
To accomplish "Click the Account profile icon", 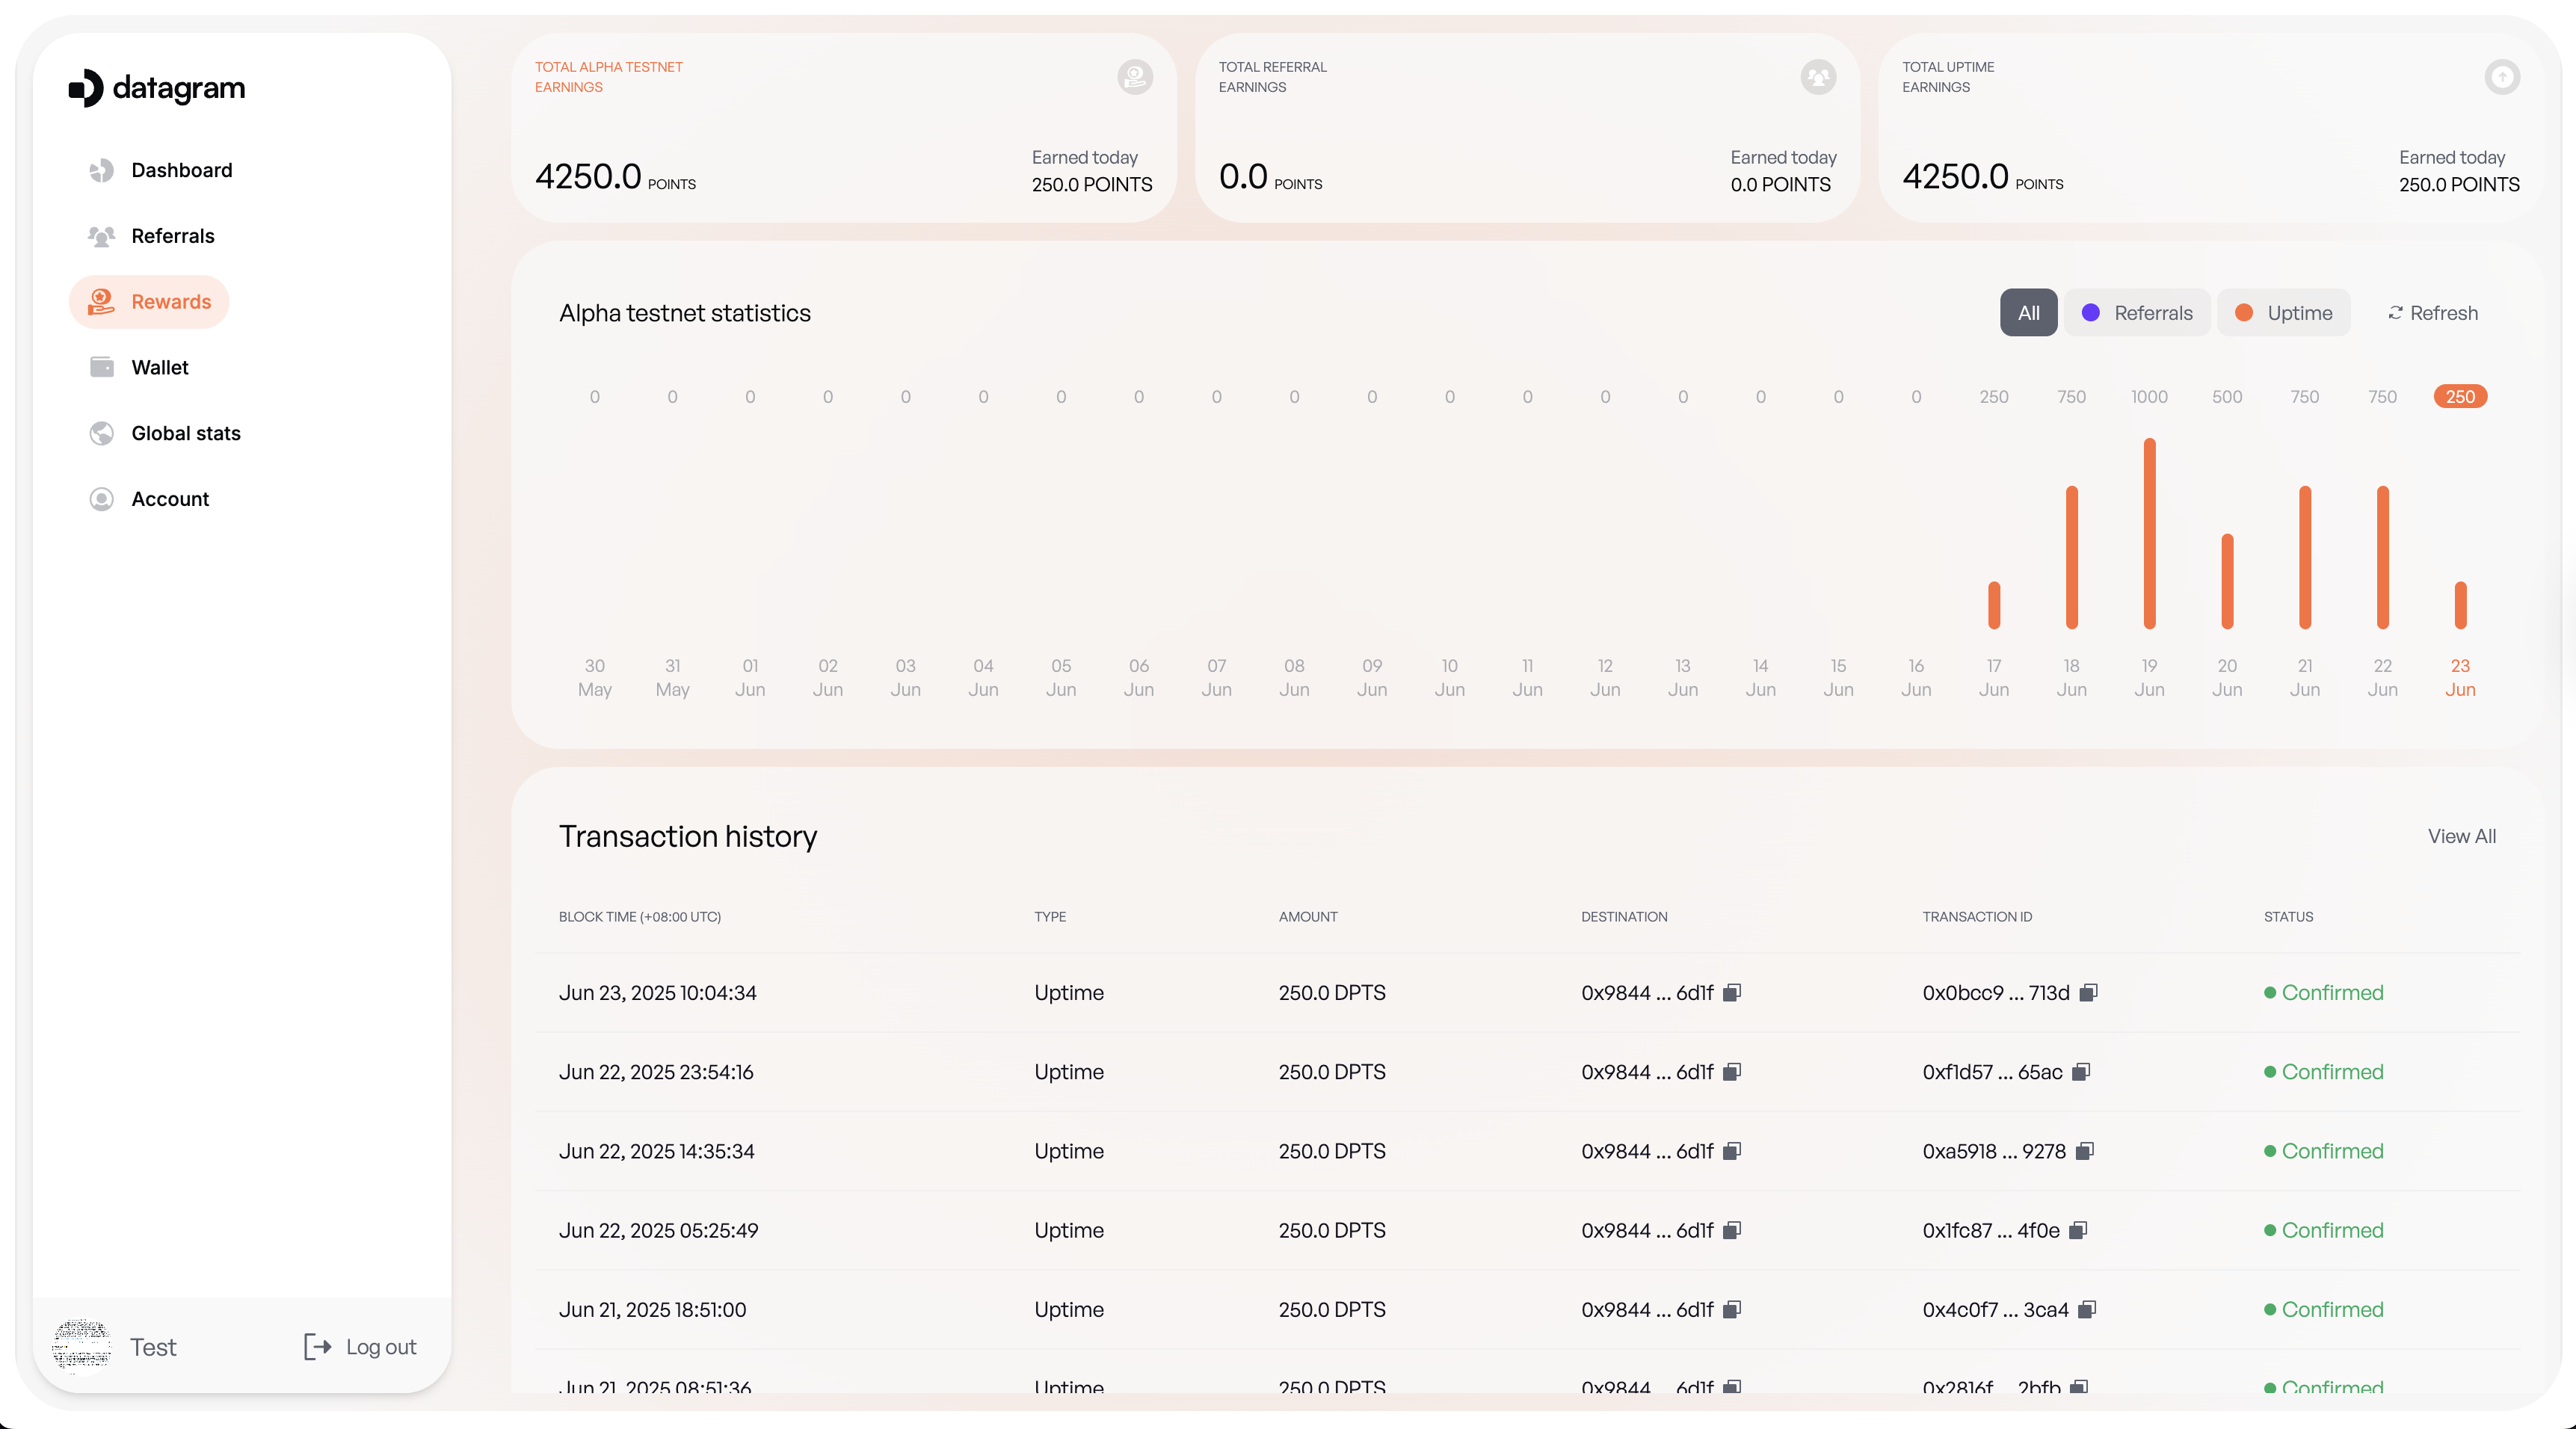I will [x=101, y=500].
